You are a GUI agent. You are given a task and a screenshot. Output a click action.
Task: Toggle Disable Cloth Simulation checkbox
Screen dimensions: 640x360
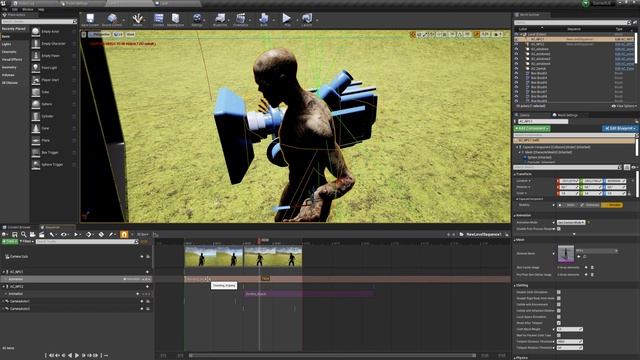click(x=559, y=292)
